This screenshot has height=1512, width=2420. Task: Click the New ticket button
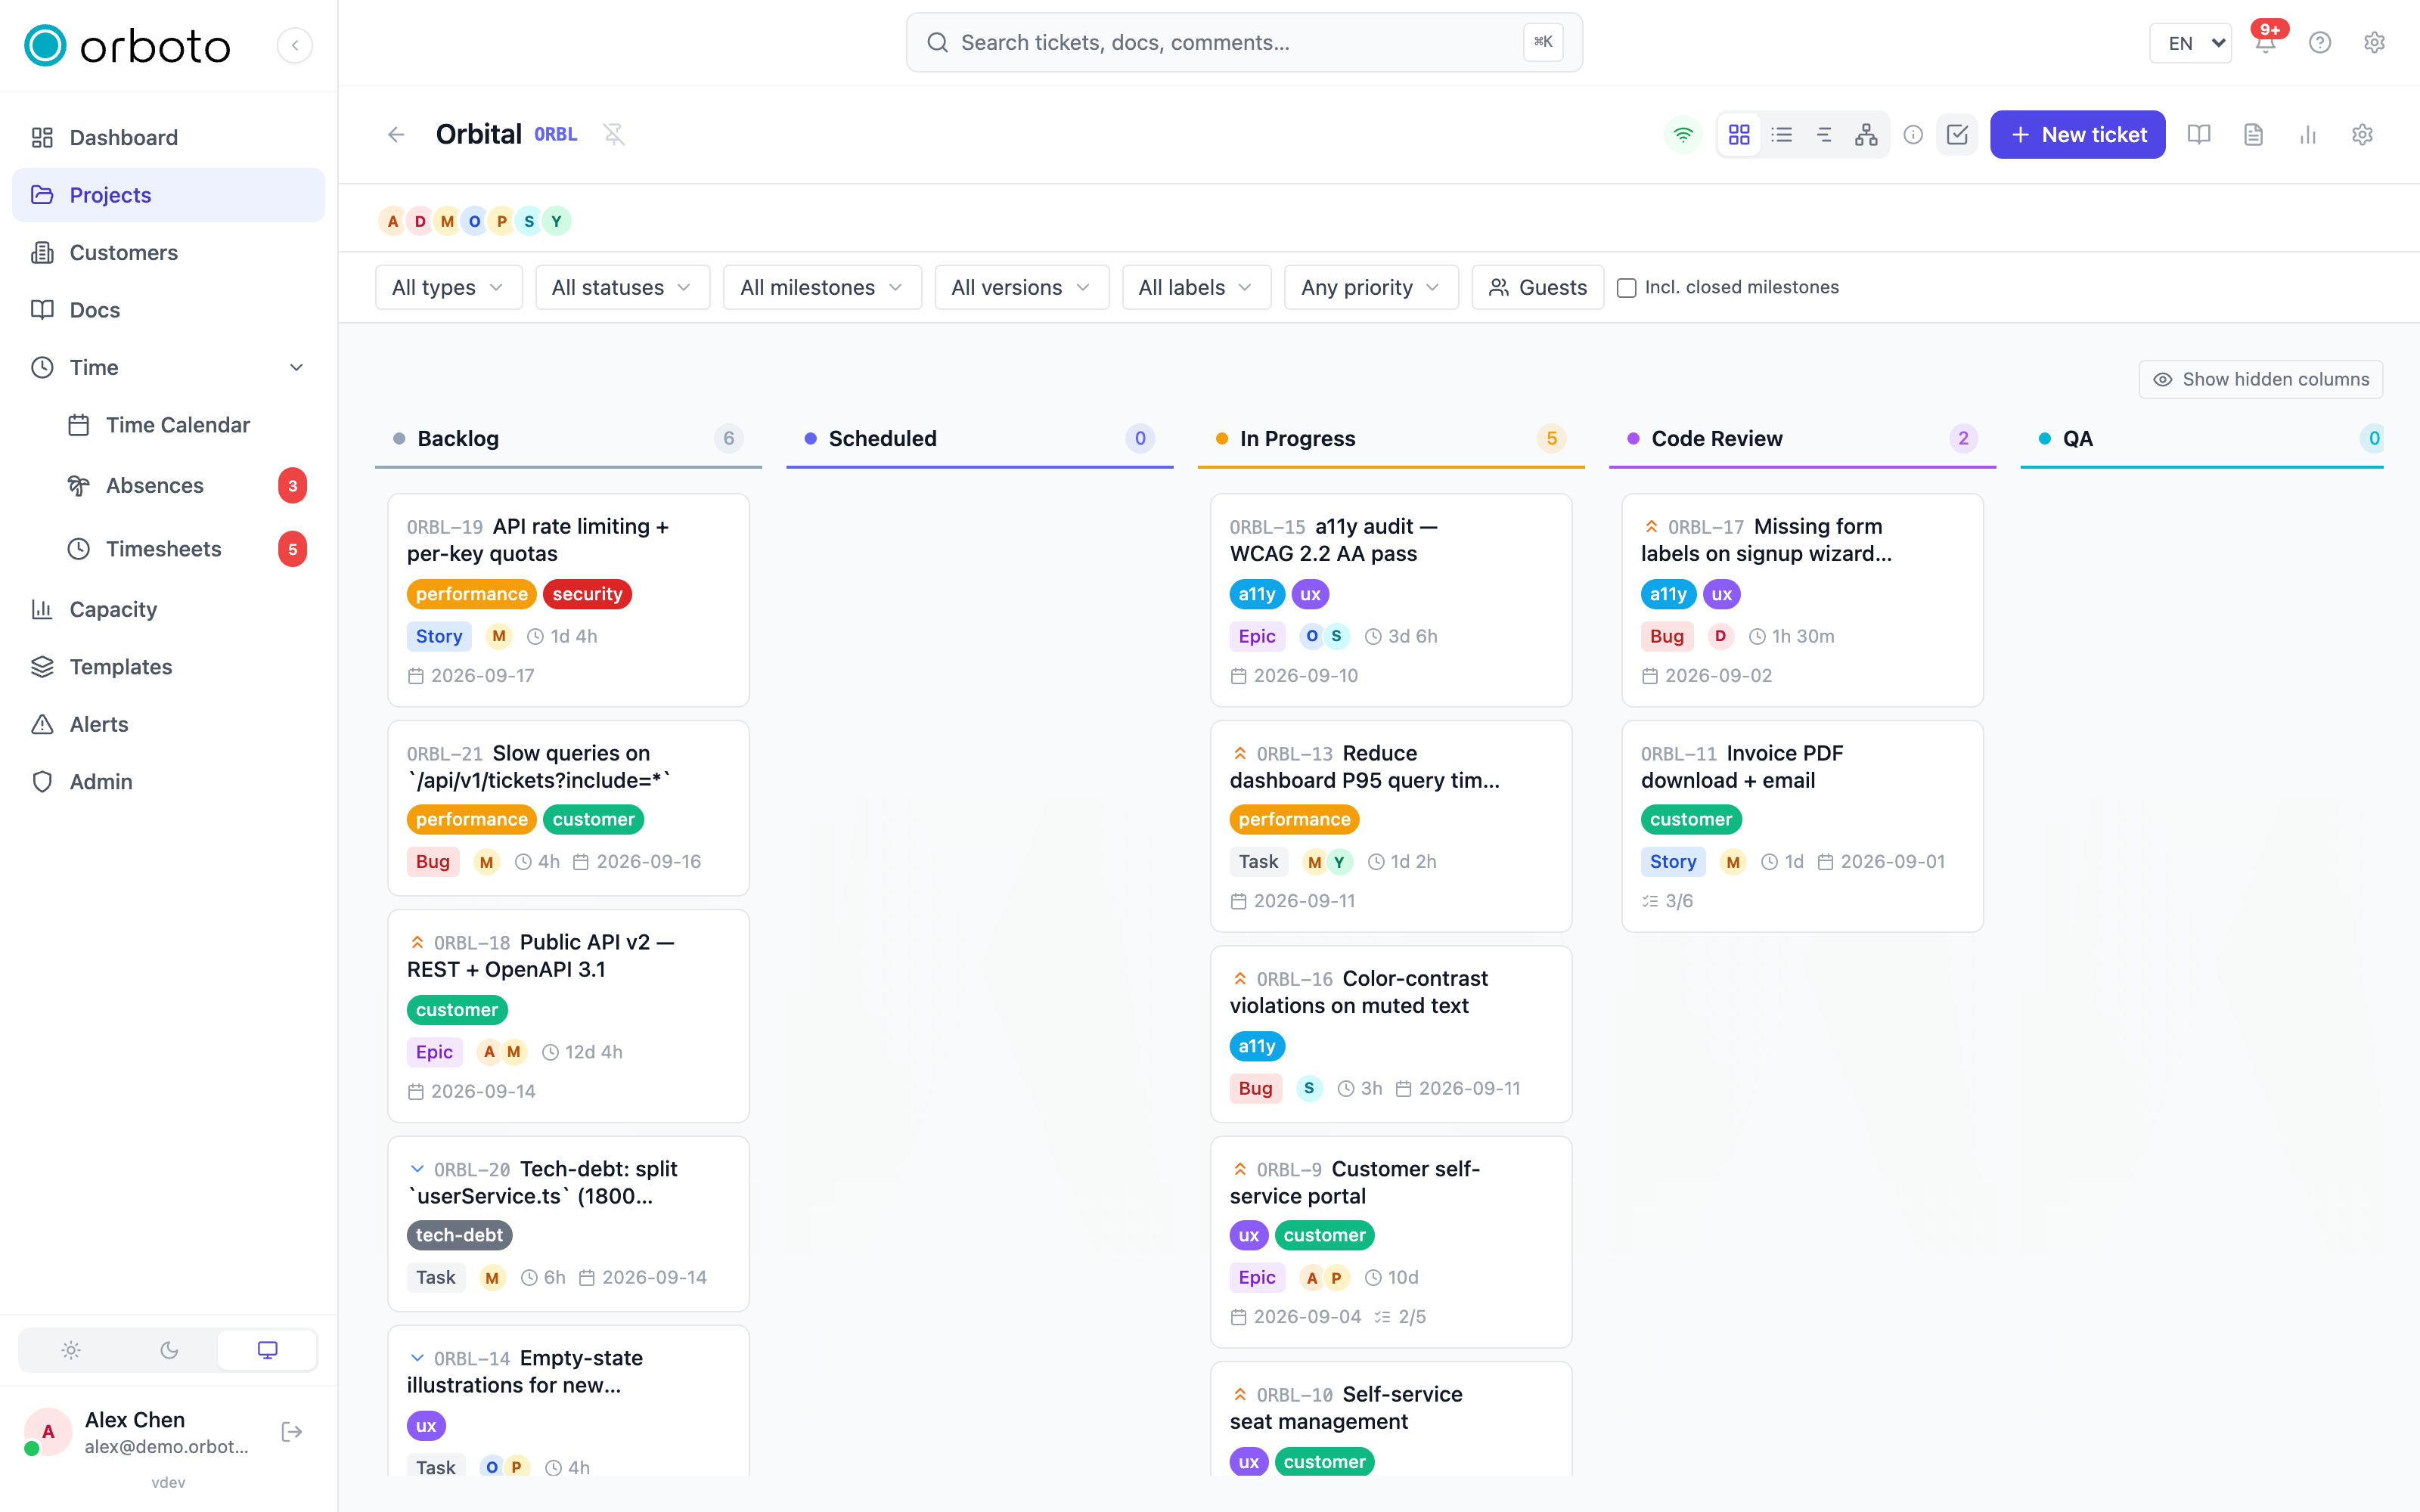(x=2077, y=134)
